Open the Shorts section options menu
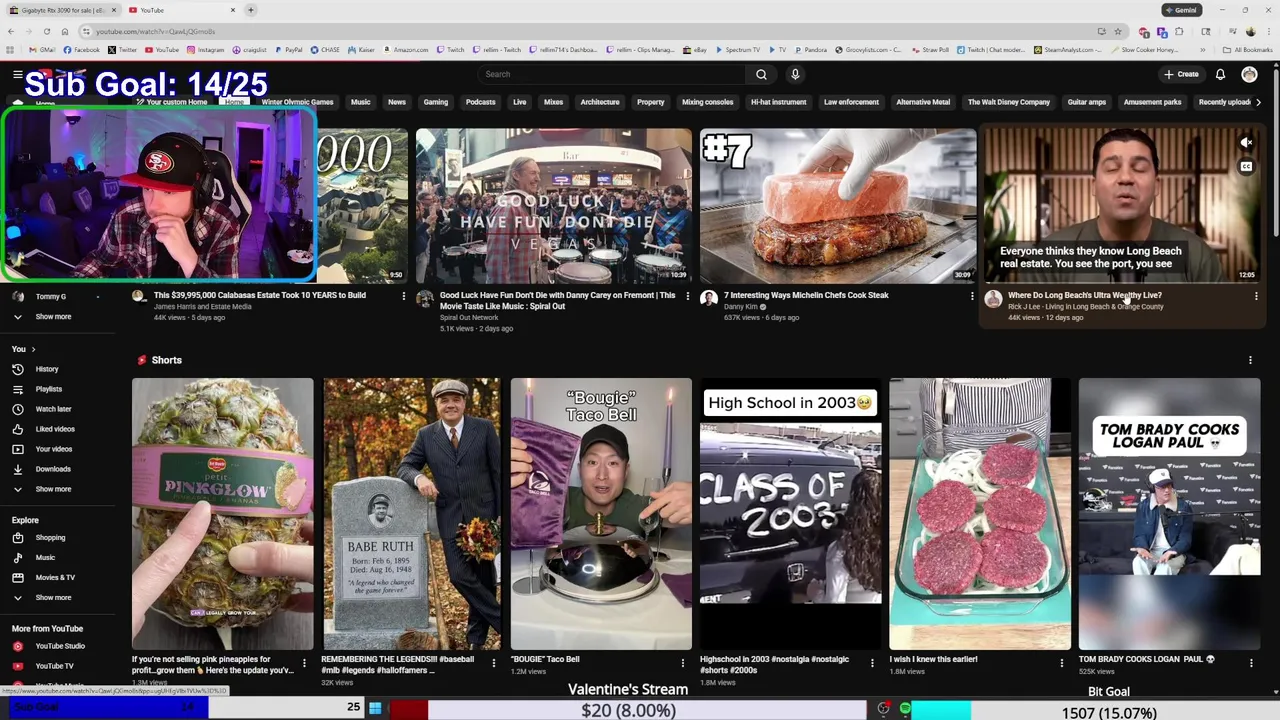 pos(1250,360)
